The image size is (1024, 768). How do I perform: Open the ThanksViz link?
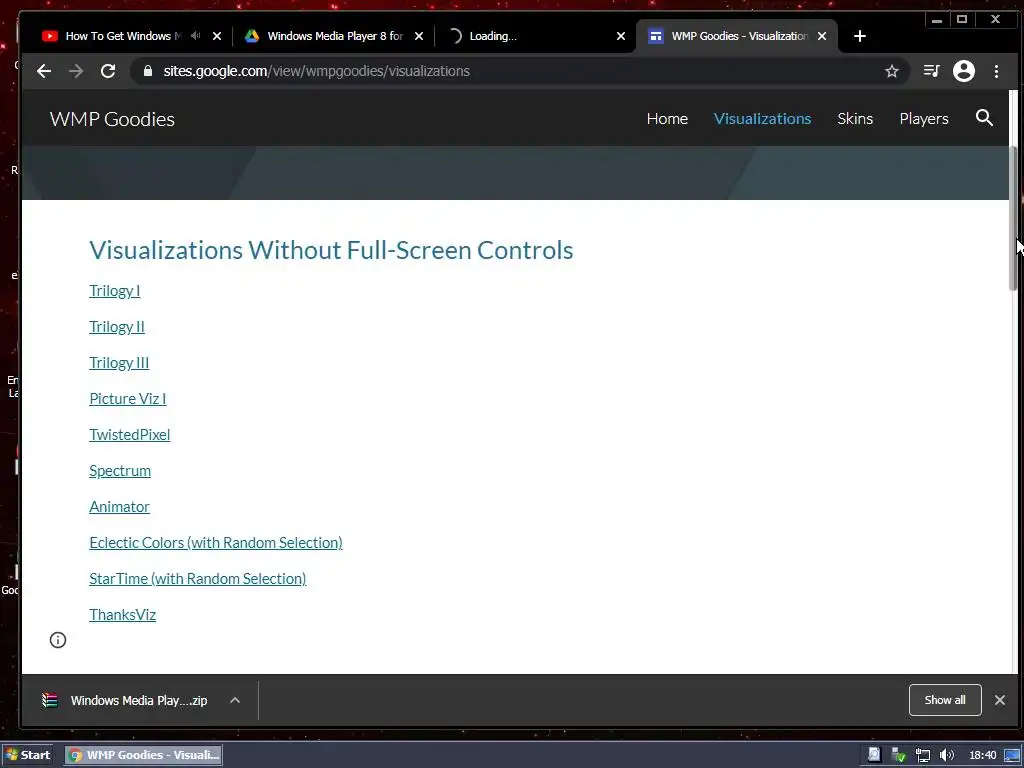[x=122, y=614]
